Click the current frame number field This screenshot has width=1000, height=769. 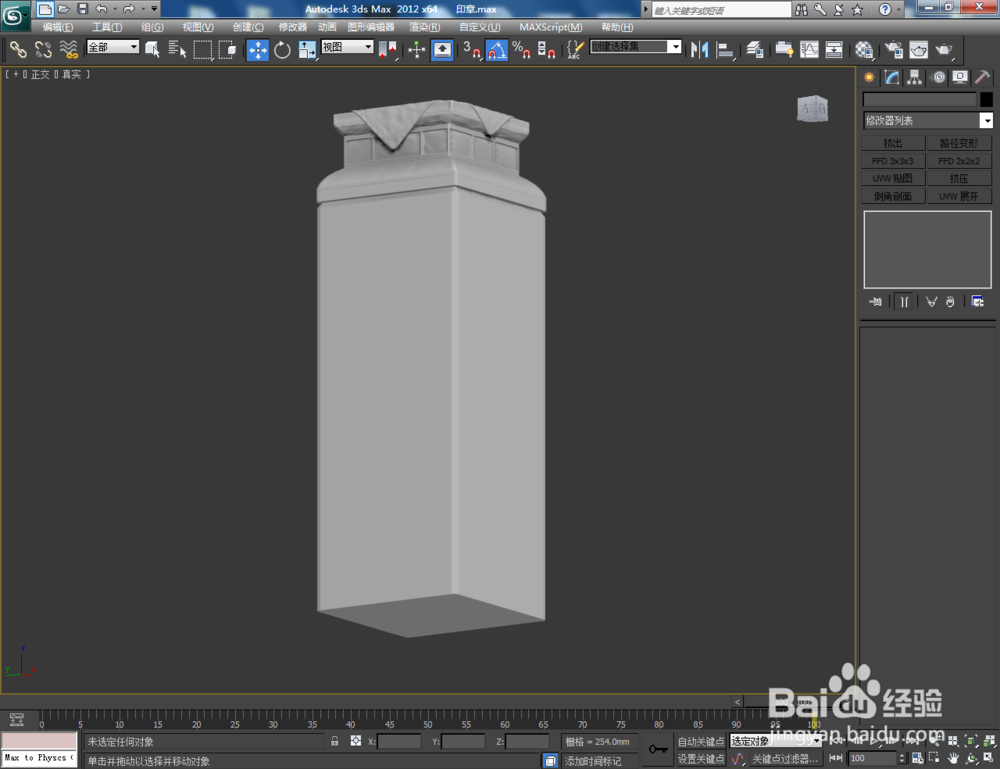[x=872, y=758]
